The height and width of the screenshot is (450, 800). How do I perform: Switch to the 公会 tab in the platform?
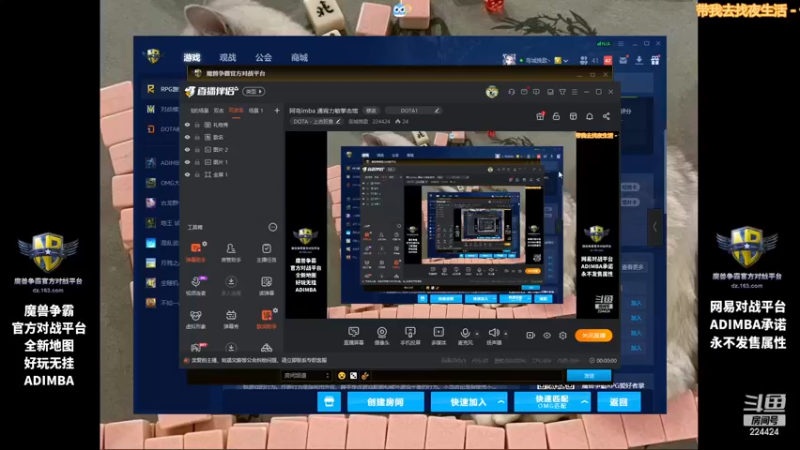(263, 58)
